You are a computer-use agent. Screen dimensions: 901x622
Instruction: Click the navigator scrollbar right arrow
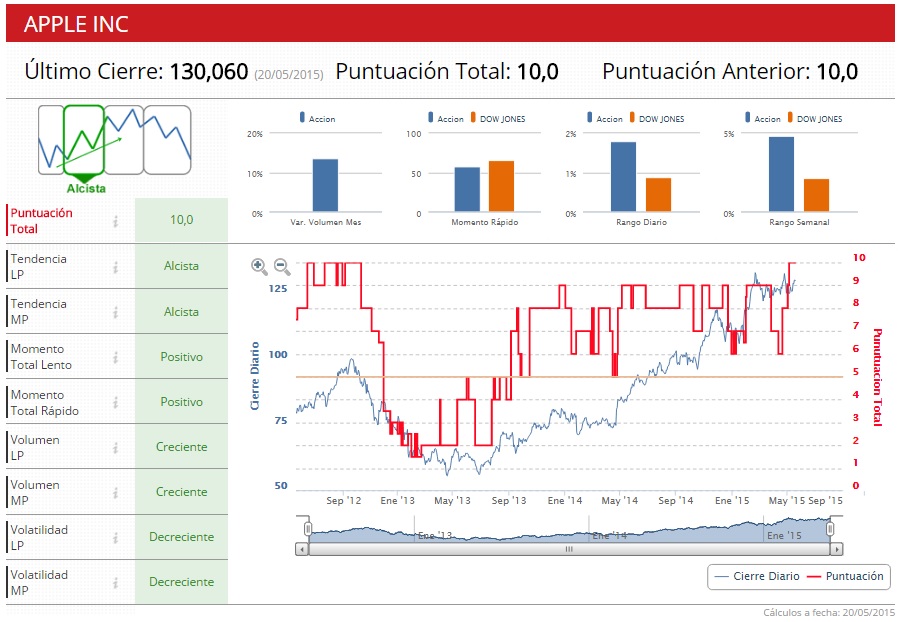click(837, 549)
